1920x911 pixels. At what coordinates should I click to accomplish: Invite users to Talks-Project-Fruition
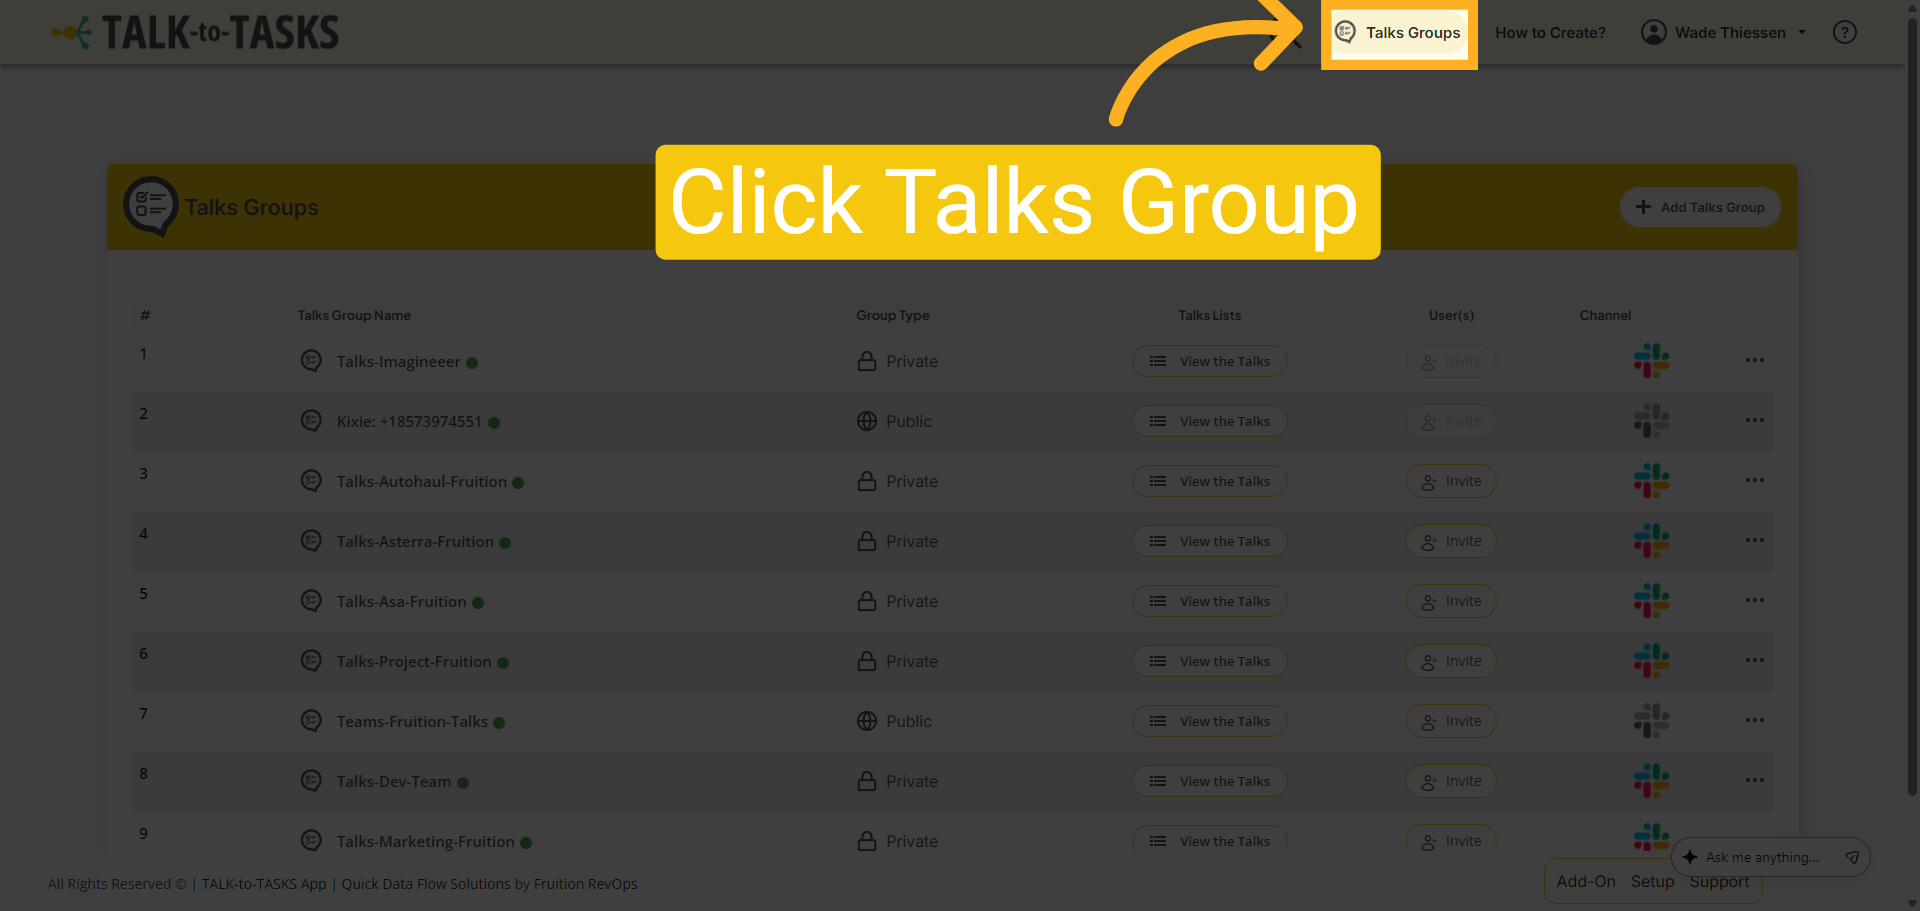[1451, 661]
